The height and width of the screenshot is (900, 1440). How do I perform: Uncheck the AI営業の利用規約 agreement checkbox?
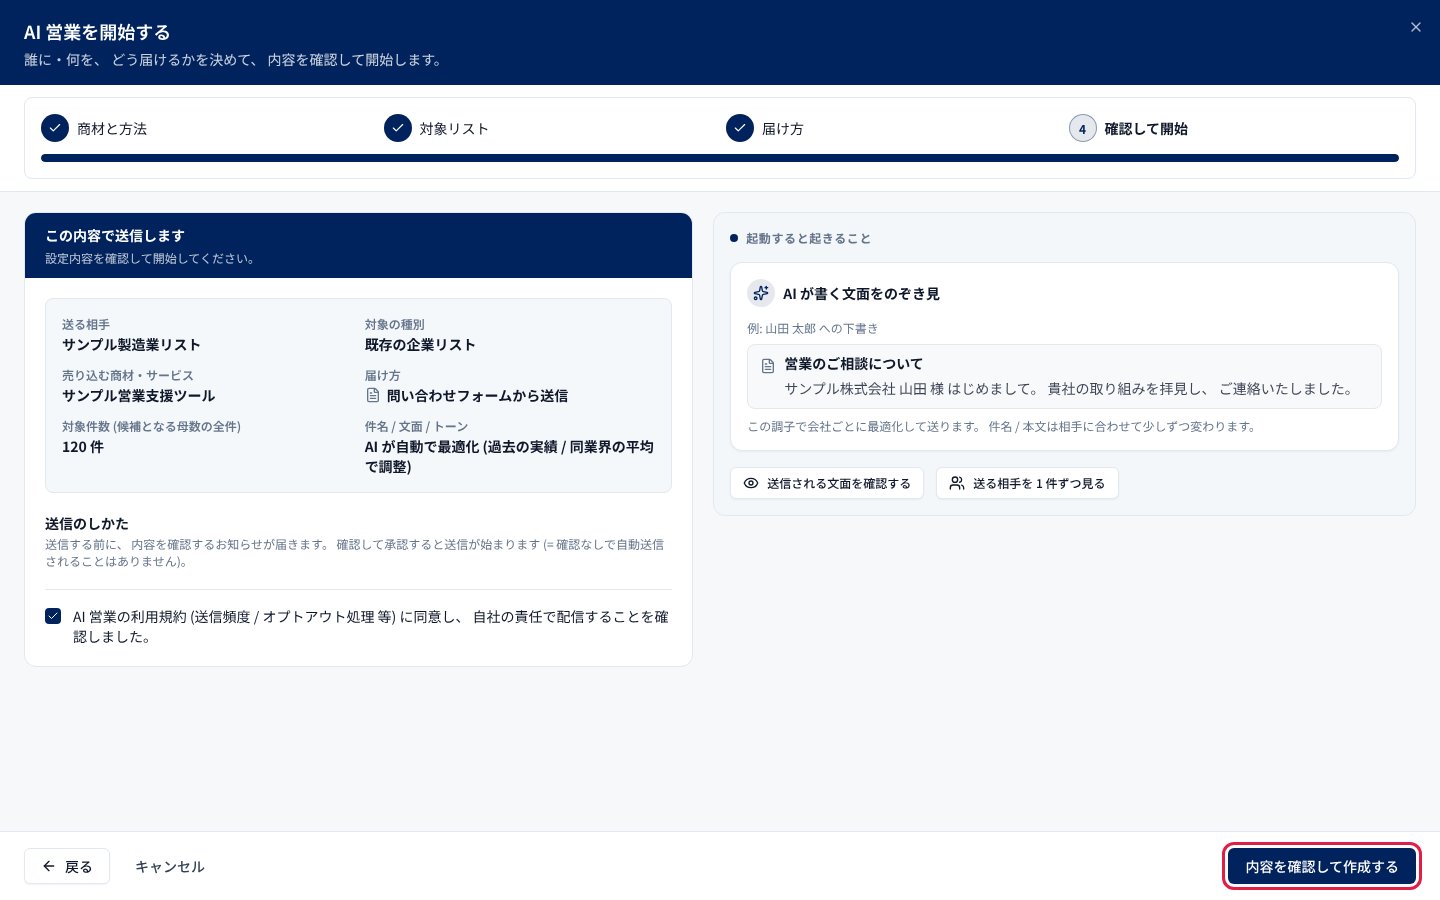click(x=53, y=616)
